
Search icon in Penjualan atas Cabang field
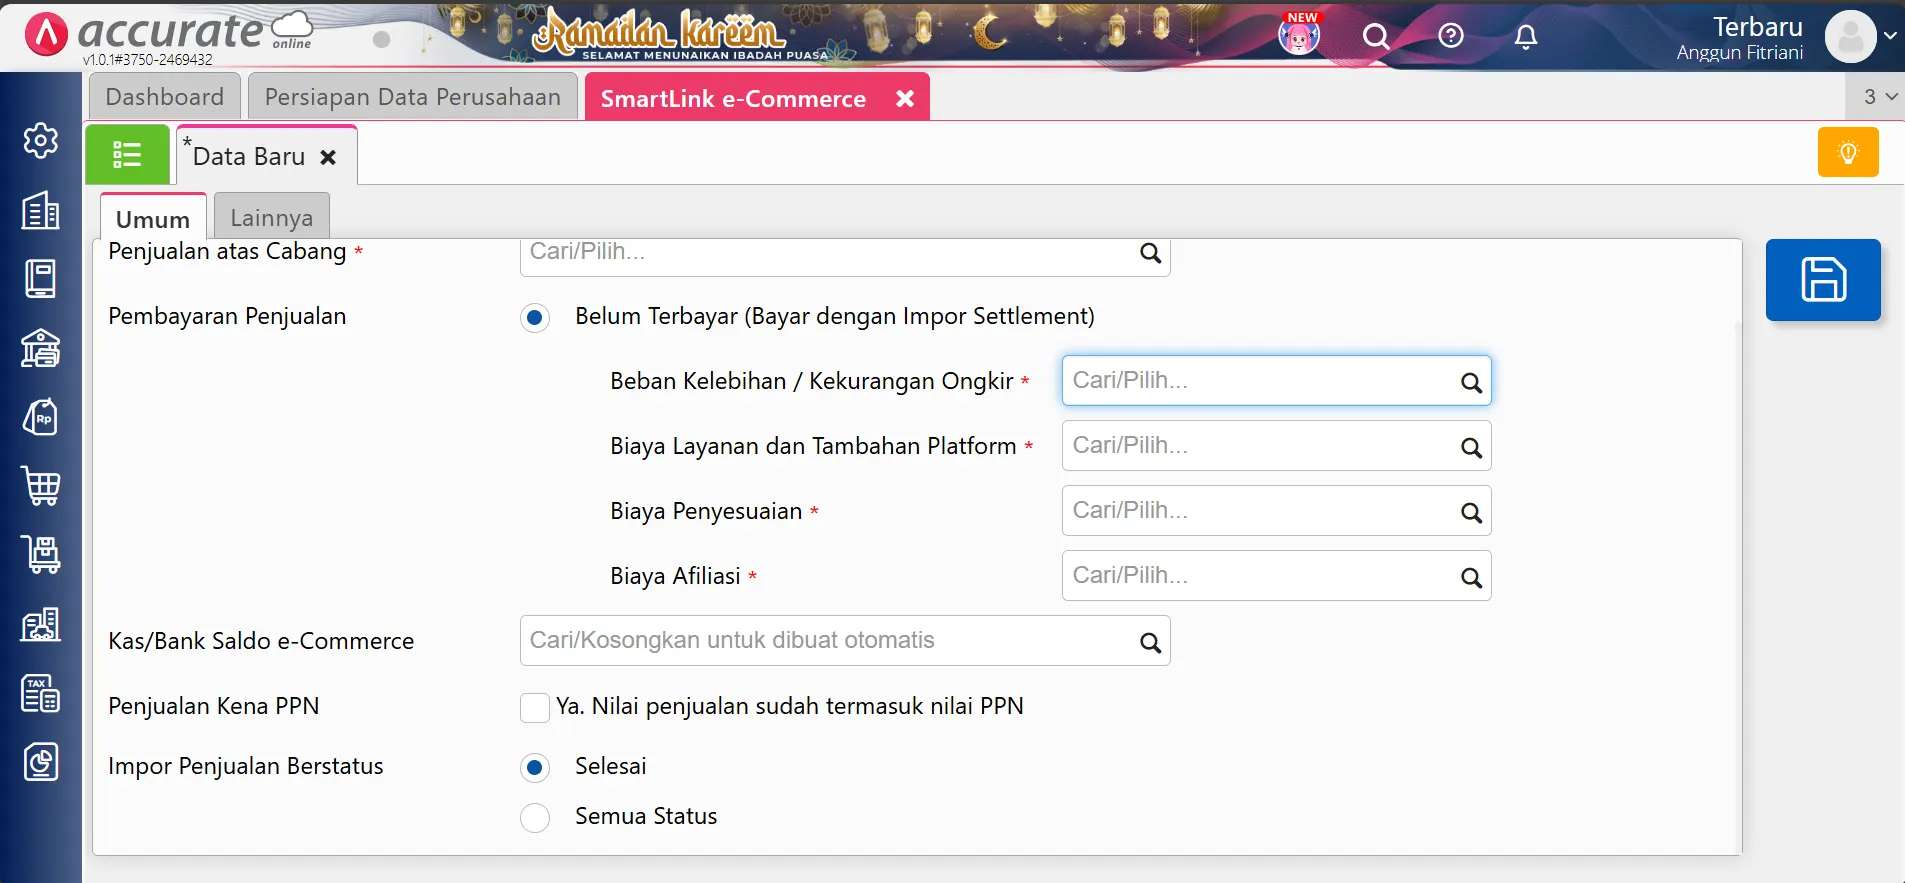pos(1150,253)
